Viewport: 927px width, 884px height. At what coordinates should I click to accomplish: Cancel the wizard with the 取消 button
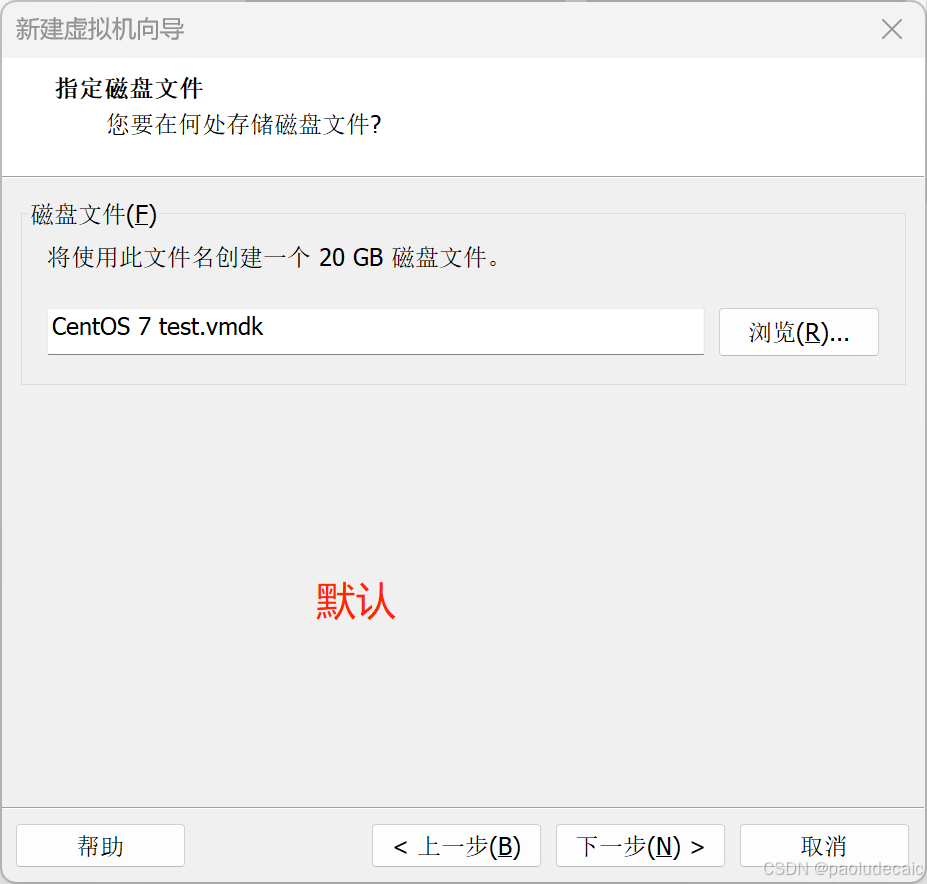click(824, 846)
